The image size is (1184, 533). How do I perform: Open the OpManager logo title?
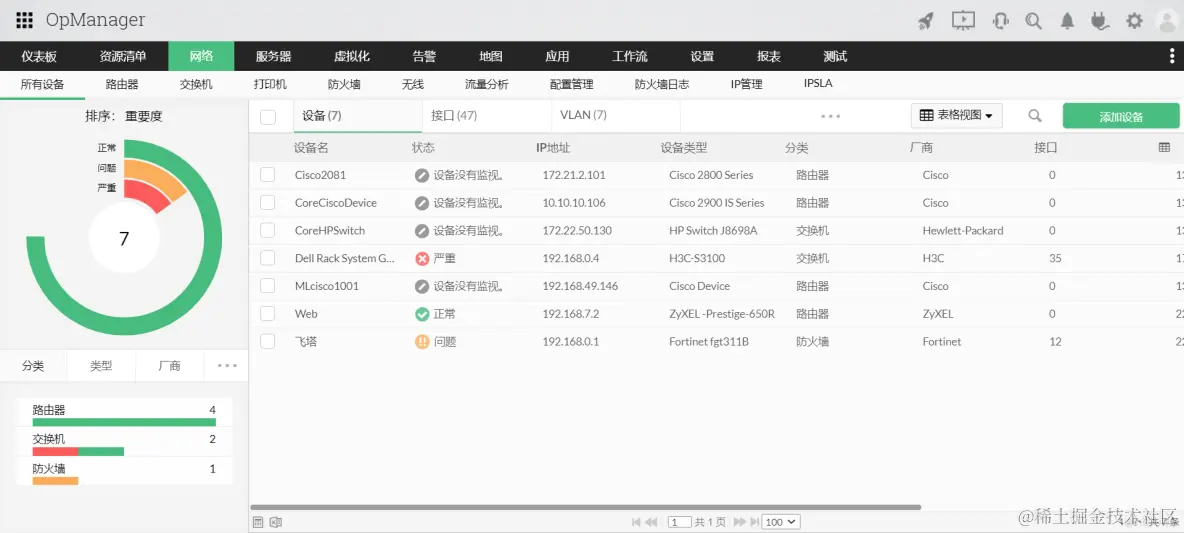coord(95,20)
